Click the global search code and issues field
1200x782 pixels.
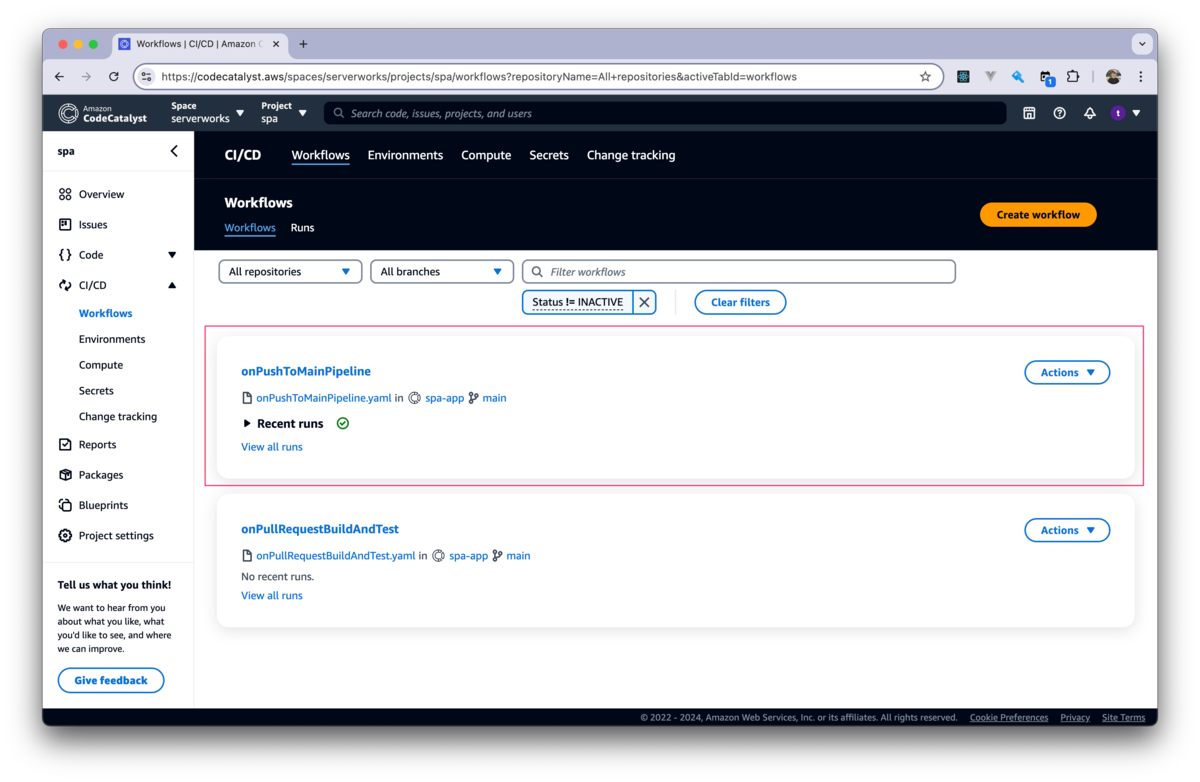point(665,113)
